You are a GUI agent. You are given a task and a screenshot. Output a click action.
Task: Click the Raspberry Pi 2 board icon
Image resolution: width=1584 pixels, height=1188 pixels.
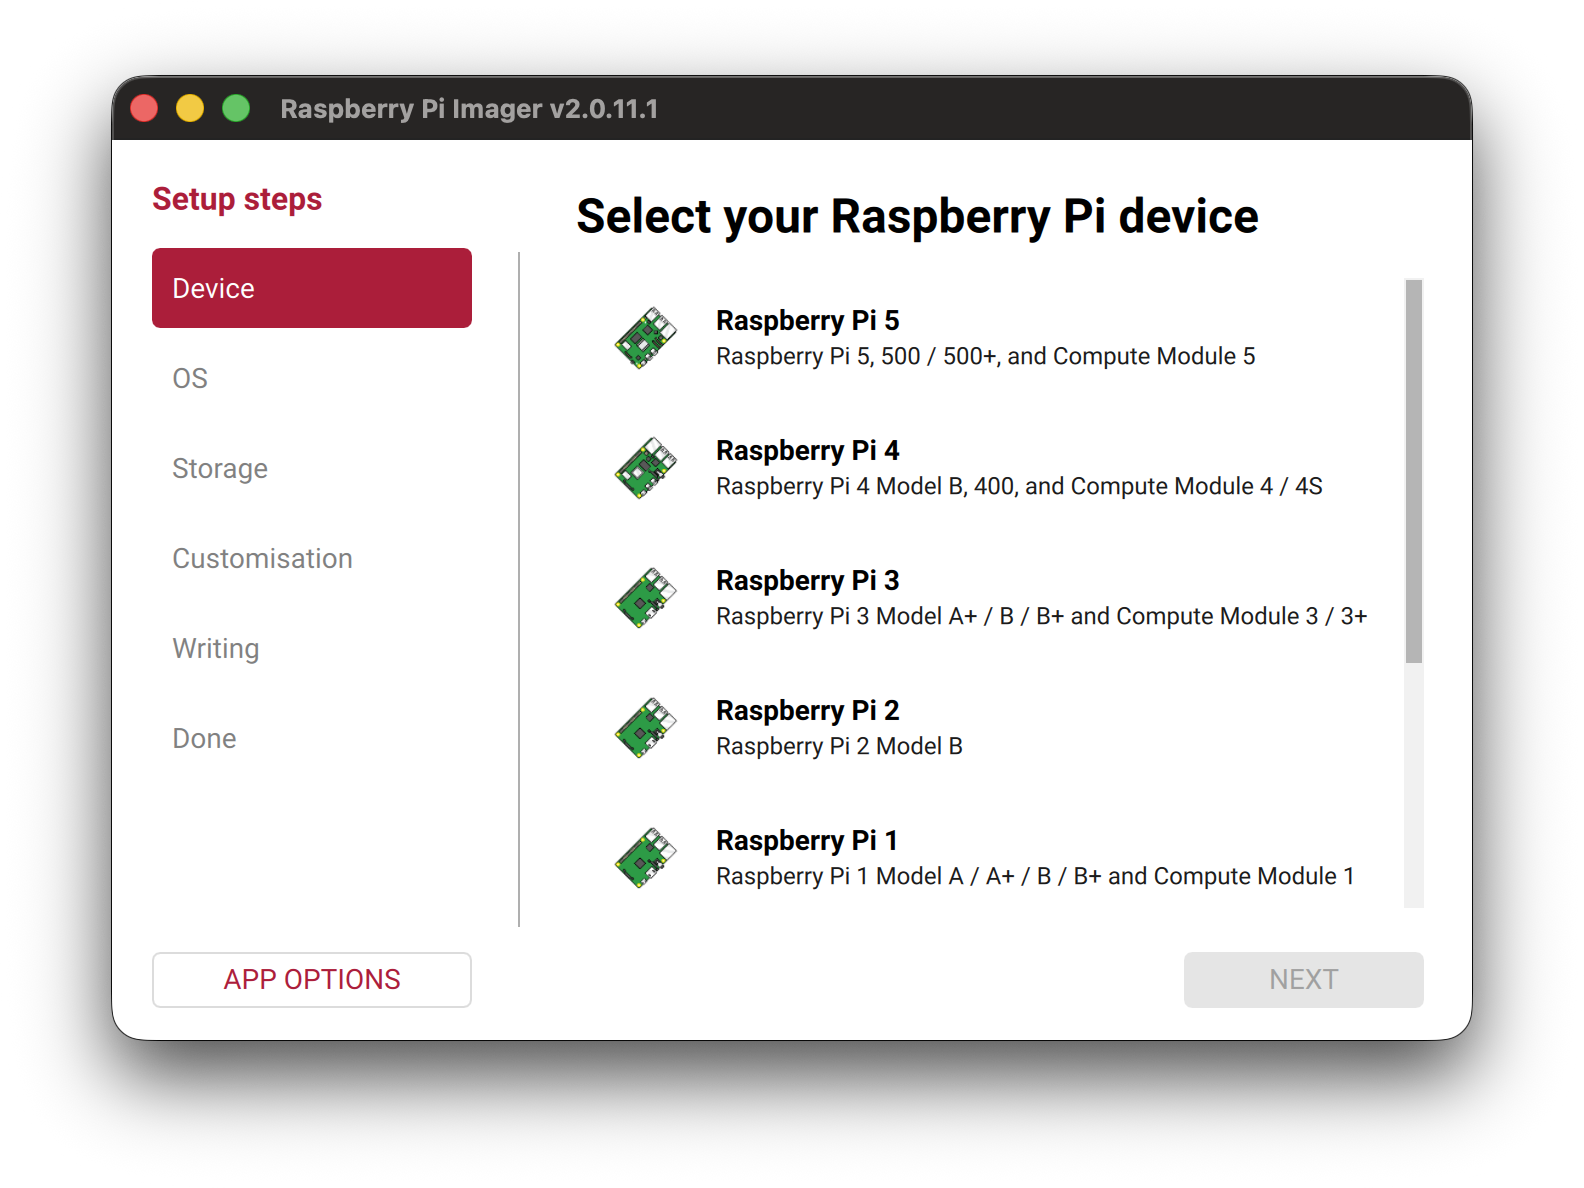[645, 728]
